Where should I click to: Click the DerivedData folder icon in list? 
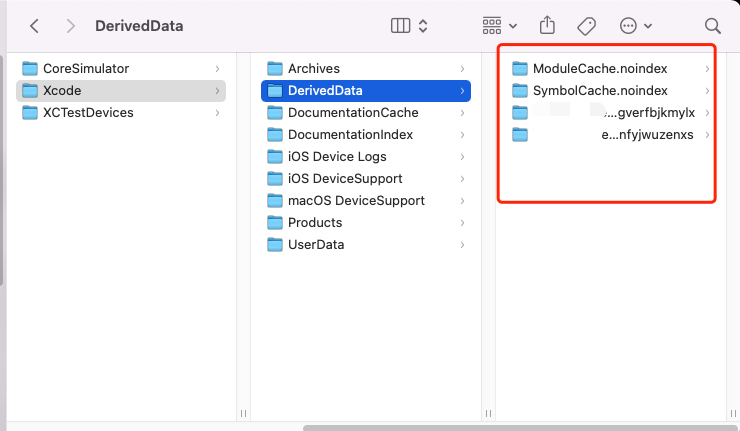pos(275,90)
